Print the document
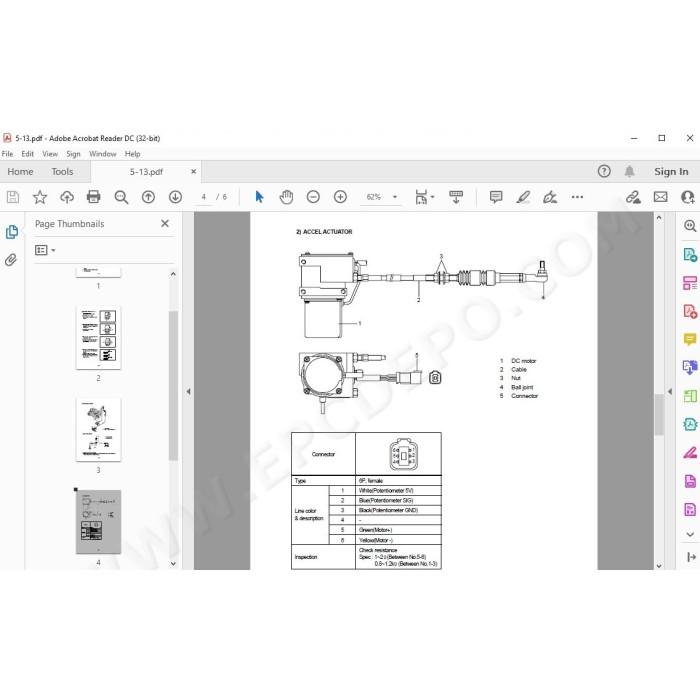700x700 pixels. (x=93, y=197)
